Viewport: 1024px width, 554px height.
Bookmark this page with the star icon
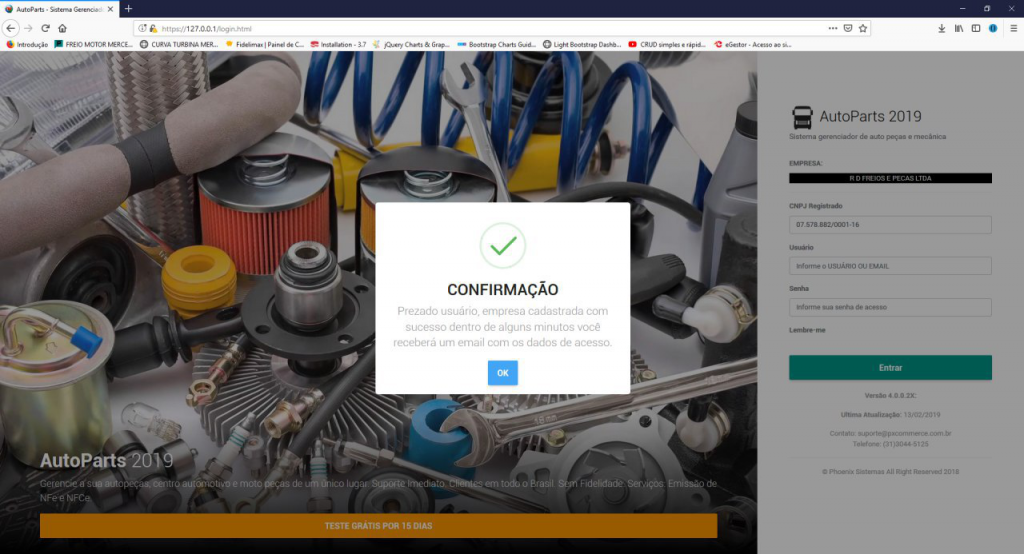863,28
